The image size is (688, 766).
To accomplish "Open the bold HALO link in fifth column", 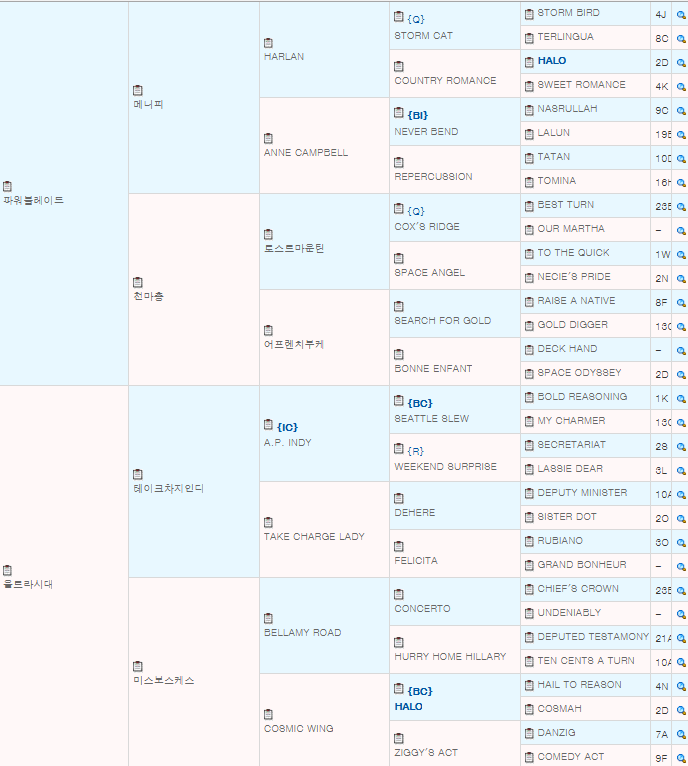I will (552, 61).
